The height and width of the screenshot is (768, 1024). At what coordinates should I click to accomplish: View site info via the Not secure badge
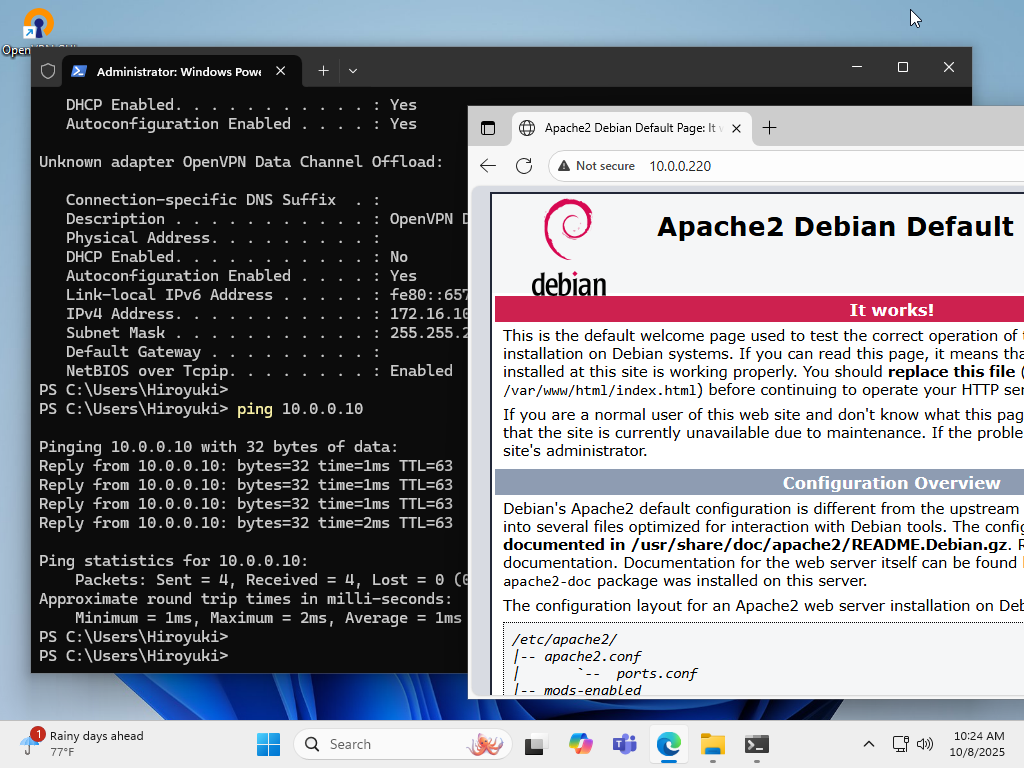597,166
